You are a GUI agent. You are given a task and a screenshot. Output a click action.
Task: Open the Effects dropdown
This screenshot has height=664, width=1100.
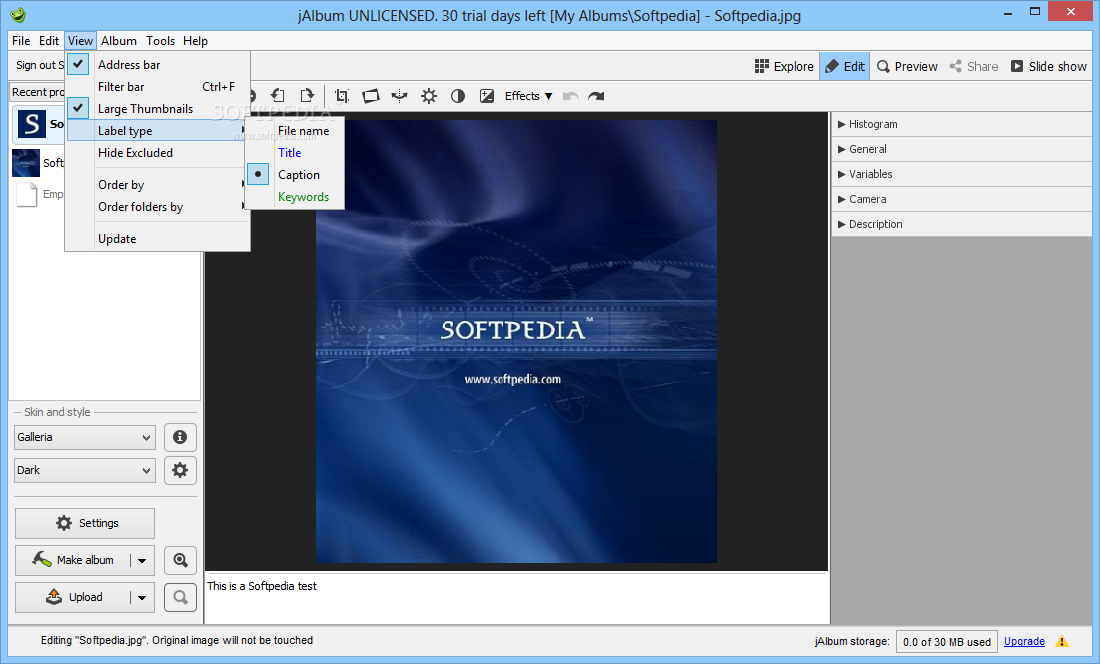pos(528,96)
